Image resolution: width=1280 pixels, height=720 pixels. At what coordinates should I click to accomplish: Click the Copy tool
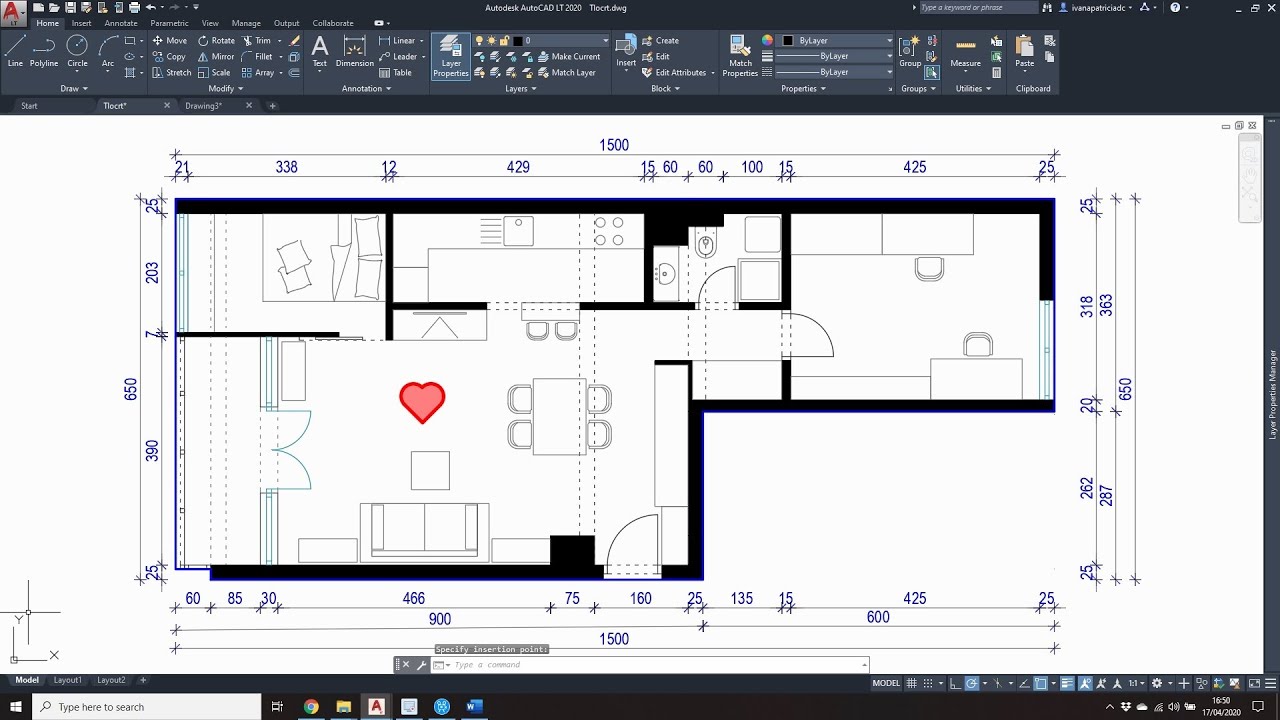[x=169, y=57]
